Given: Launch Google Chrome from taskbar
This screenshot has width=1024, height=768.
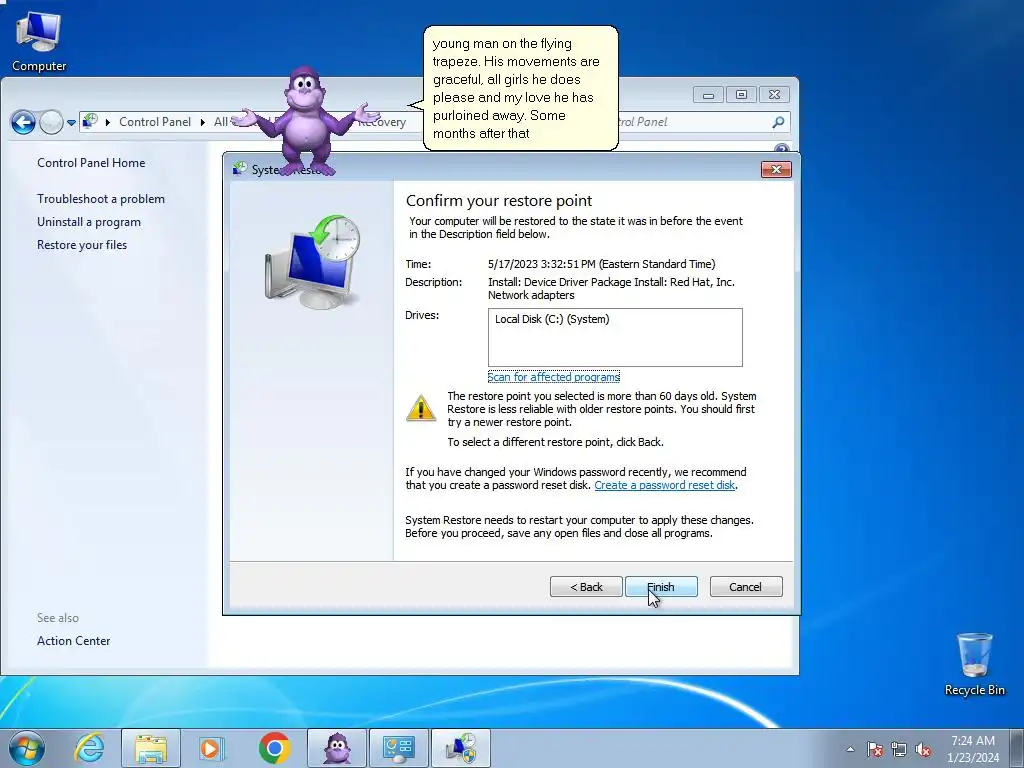Looking at the screenshot, I should point(274,748).
